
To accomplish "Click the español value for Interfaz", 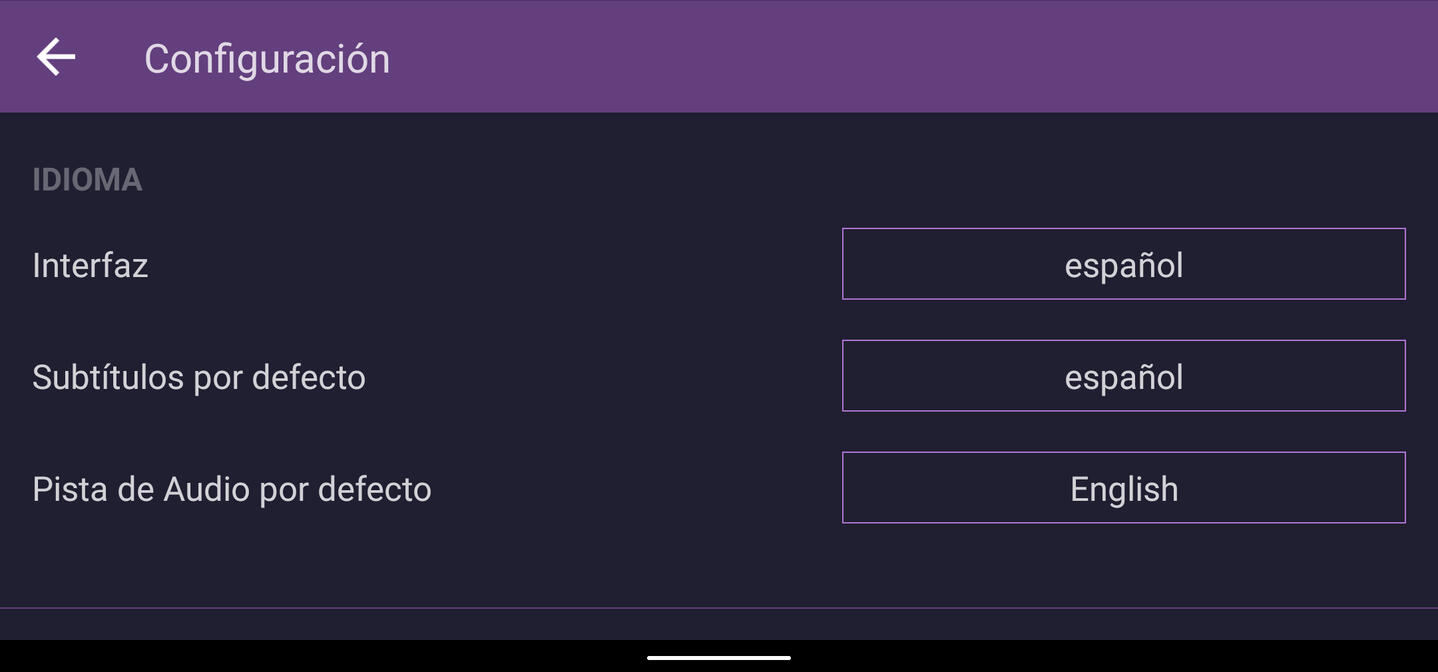I will tap(1124, 265).
